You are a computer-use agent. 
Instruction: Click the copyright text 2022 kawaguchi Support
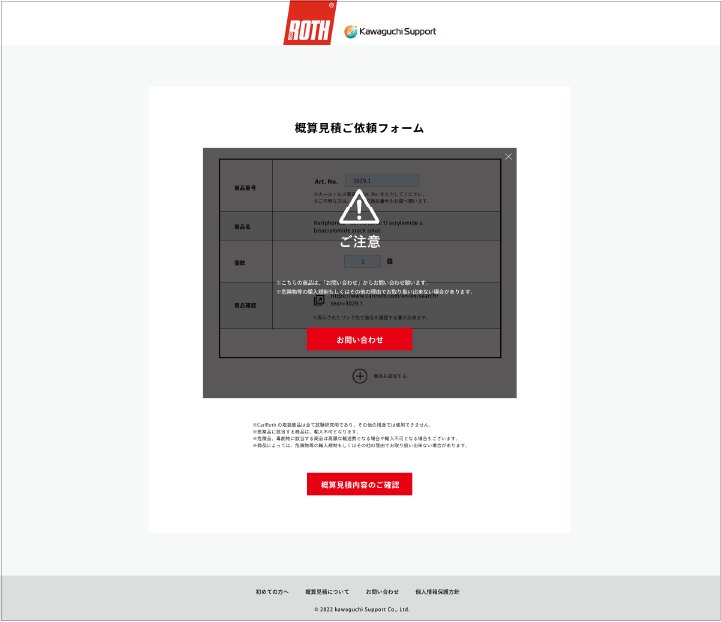(x=362, y=609)
